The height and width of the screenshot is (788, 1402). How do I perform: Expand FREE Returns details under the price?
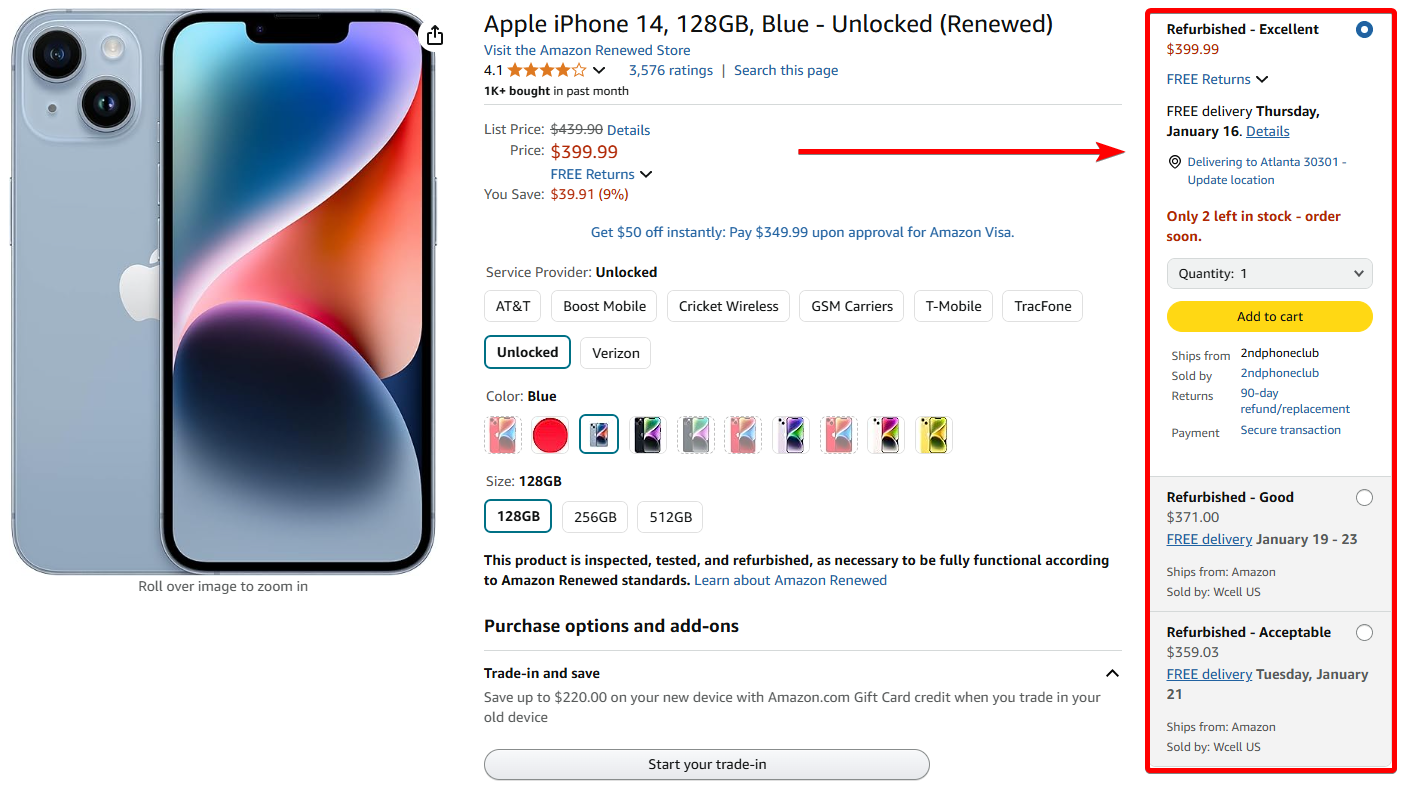point(601,173)
